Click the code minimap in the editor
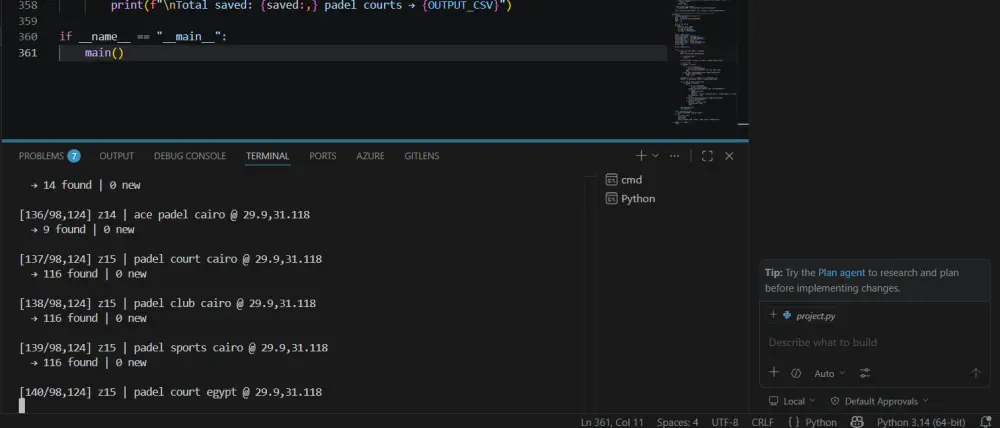The width and height of the screenshot is (1000, 428). click(705, 61)
